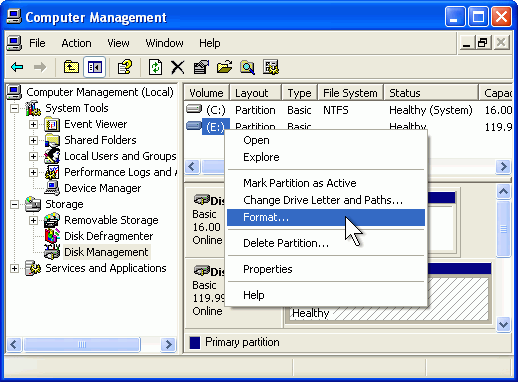Click the Search magnifier toolbar icon
This screenshot has height=382, width=518.
click(247, 67)
